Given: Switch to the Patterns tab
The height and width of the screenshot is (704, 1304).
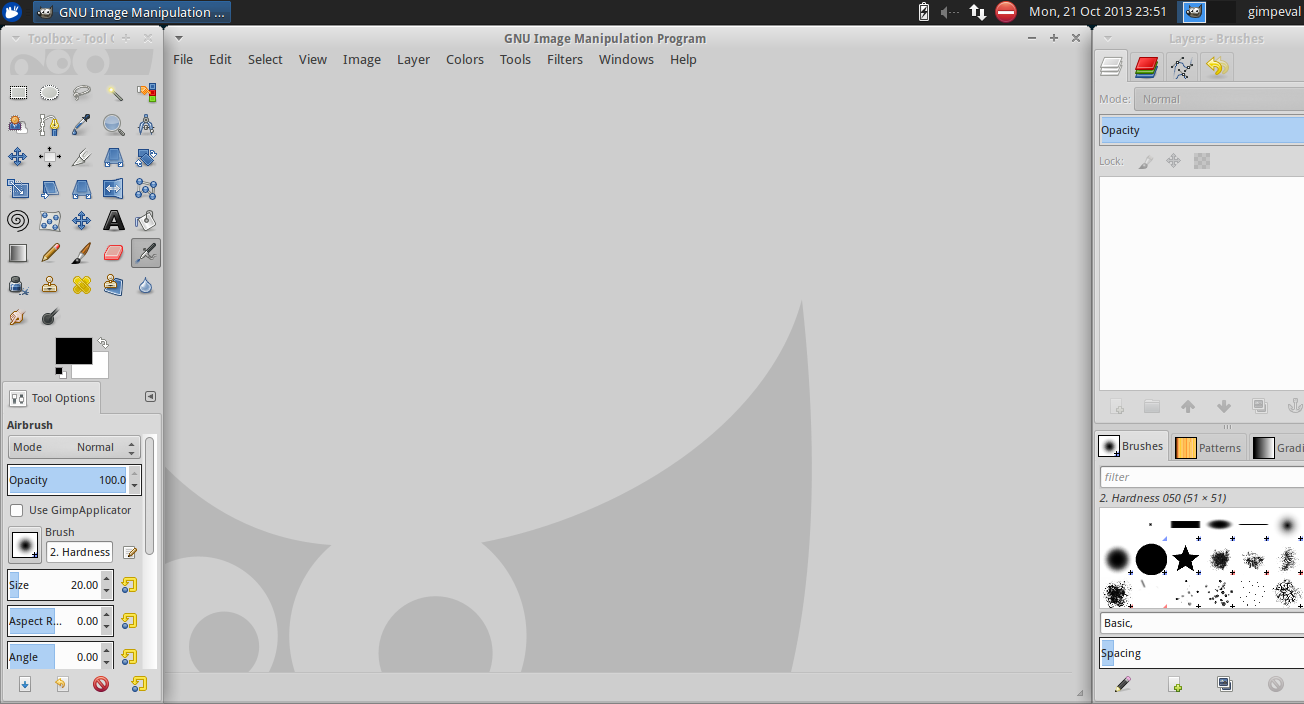Looking at the screenshot, I should pos(1208,447).
